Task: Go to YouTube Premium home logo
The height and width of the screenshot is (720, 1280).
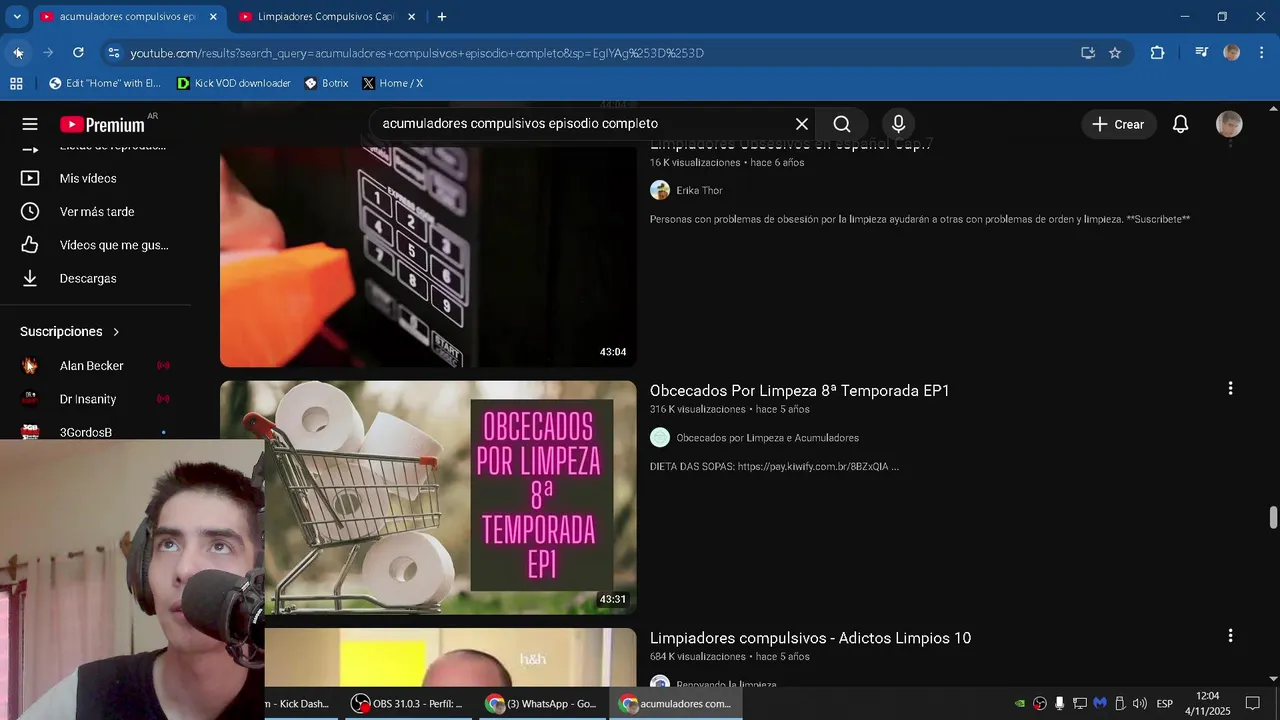Action: (102, 124)
